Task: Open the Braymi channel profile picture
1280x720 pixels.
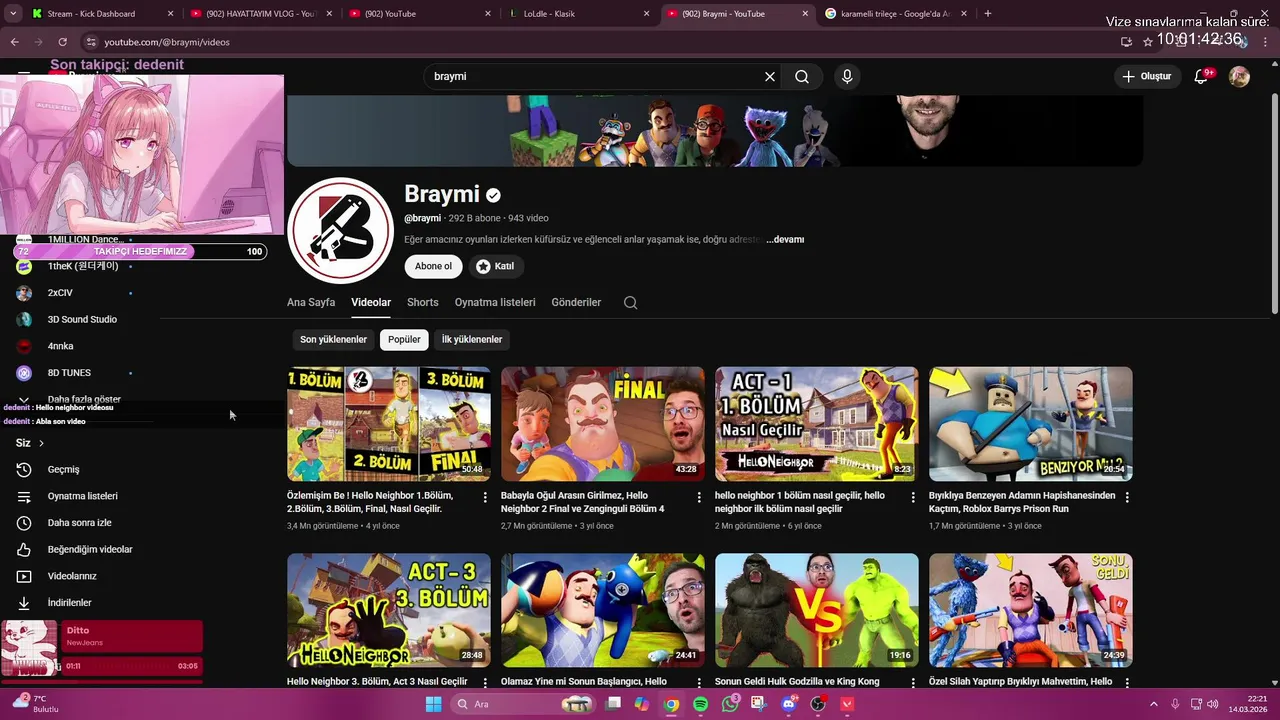Action: (340, 231)
